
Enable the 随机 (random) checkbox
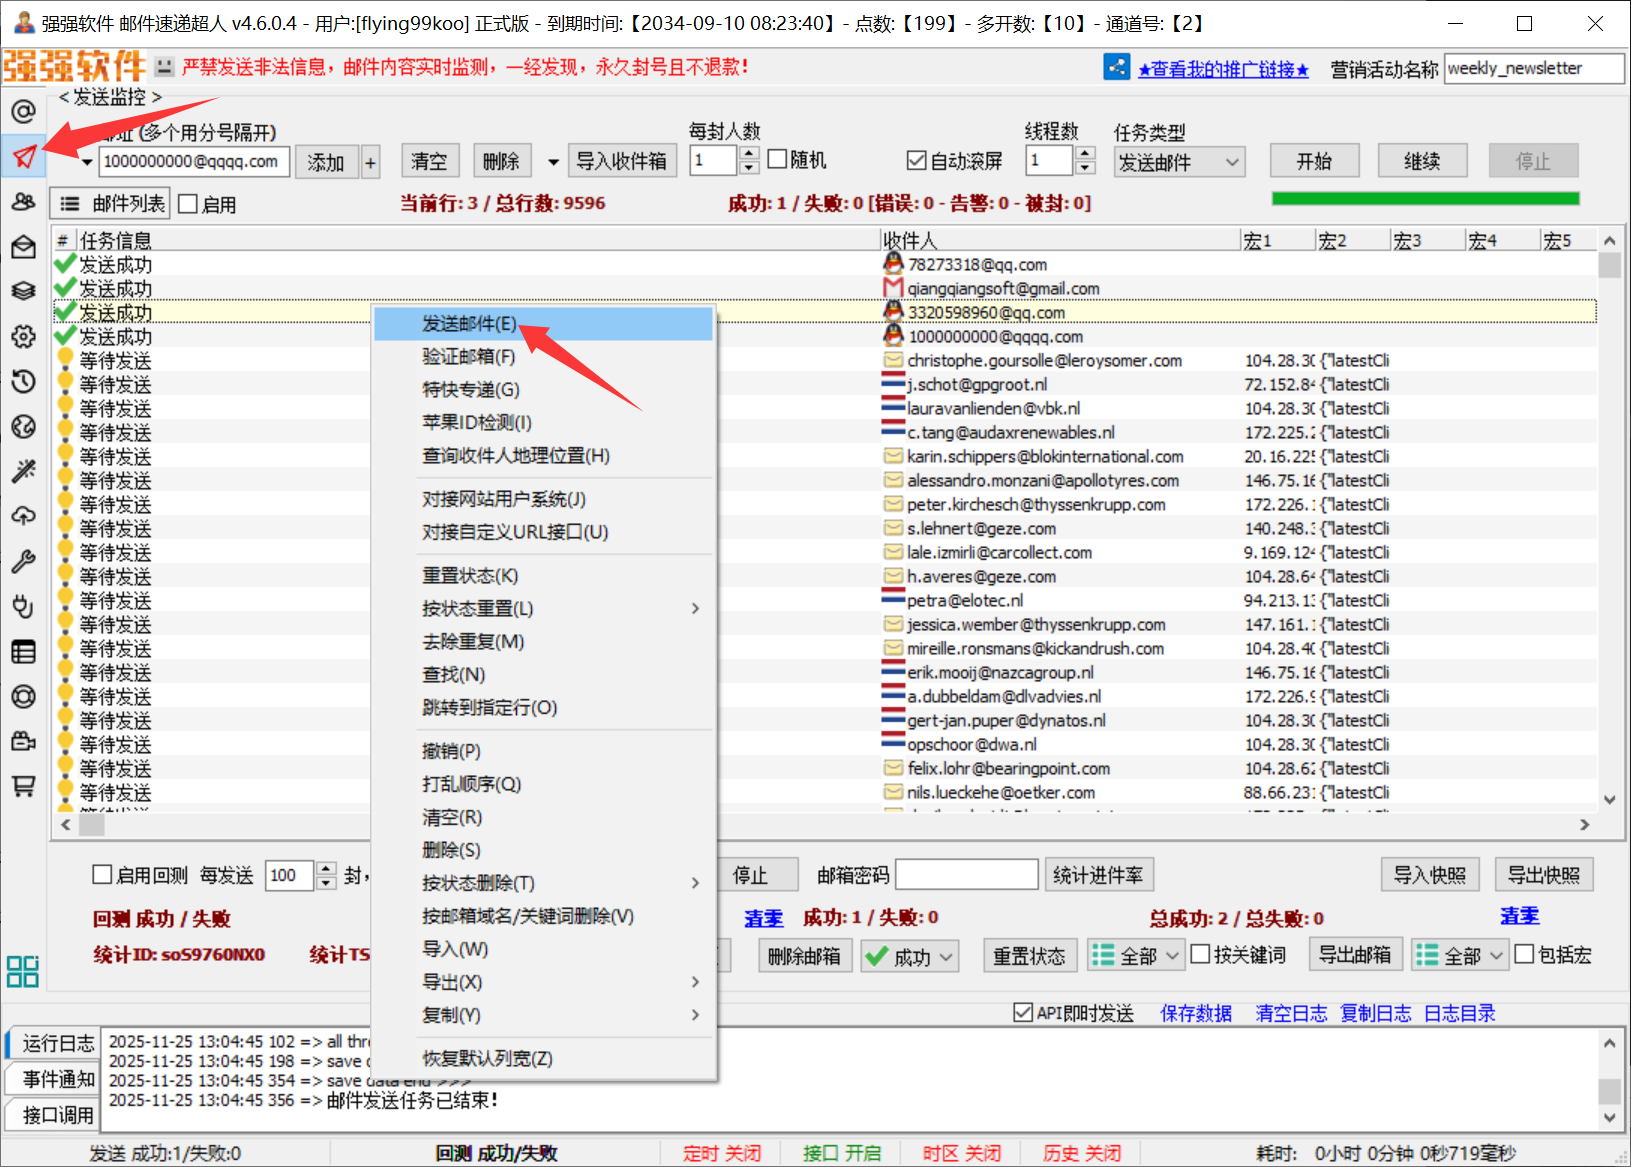[x=778, y=160]
